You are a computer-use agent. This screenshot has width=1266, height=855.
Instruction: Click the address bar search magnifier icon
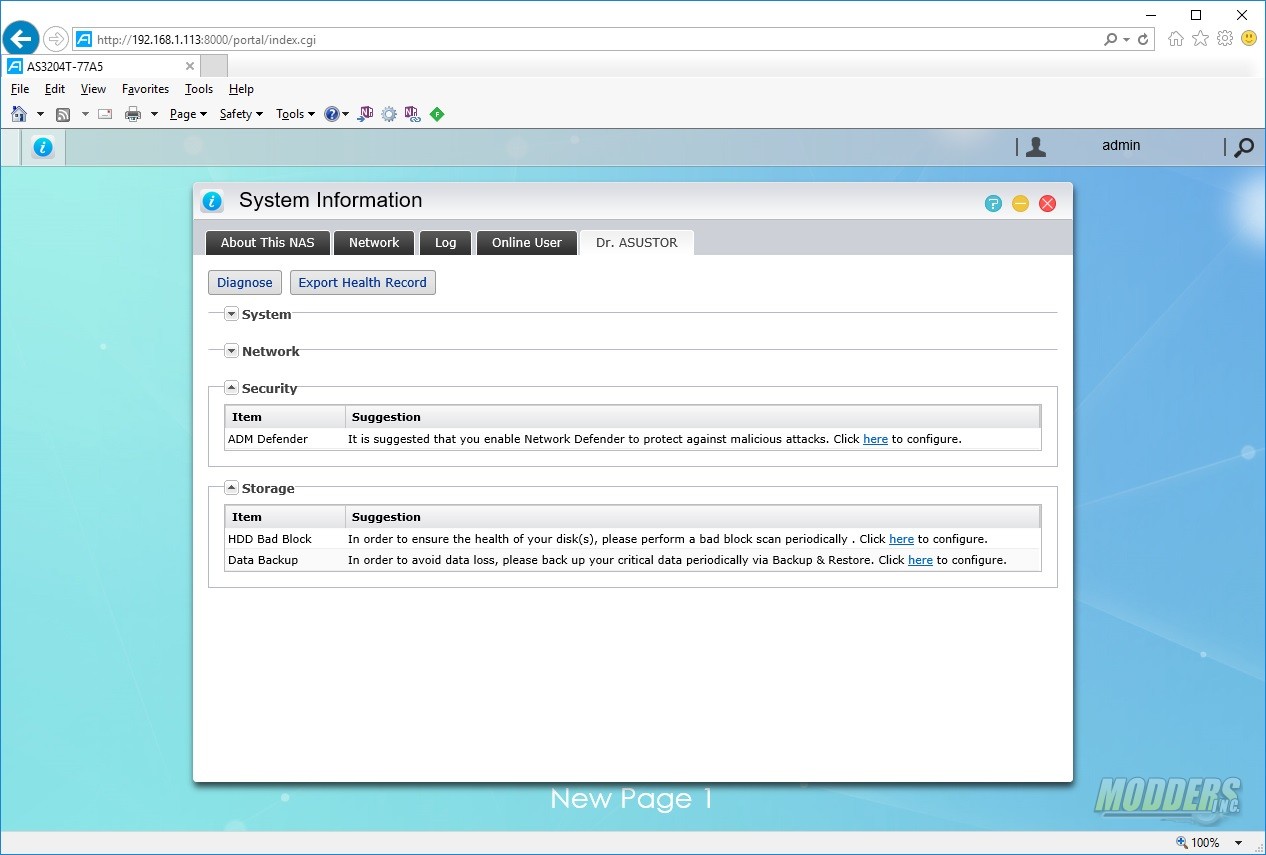point(1110,39)
